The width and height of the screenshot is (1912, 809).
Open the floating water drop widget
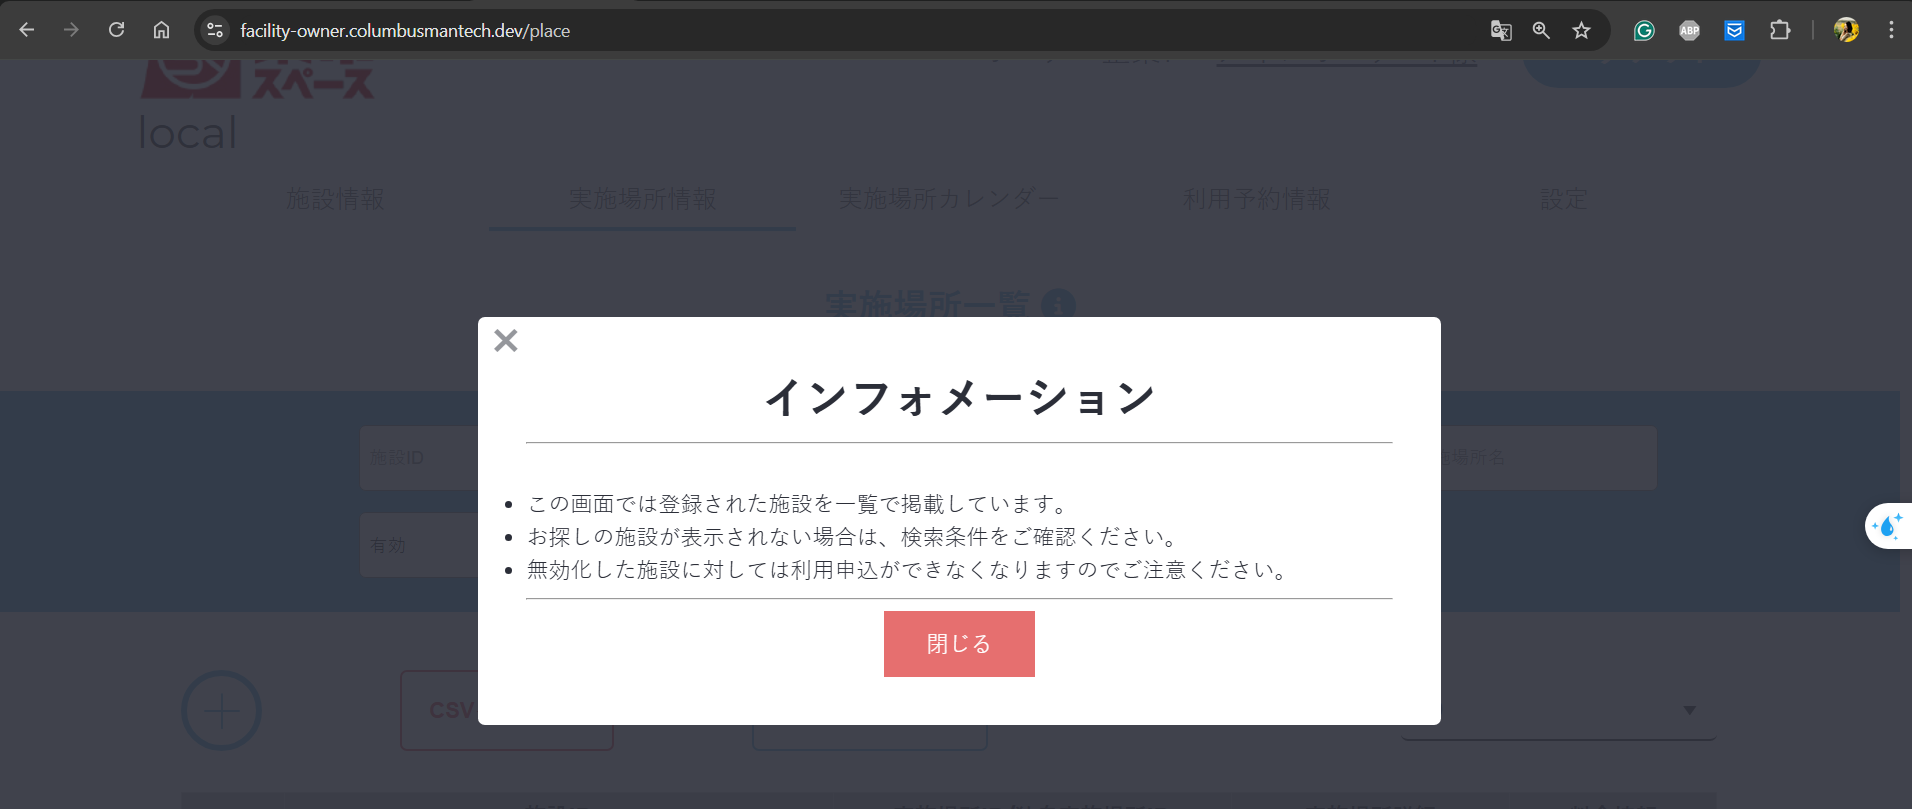(x=1888, y=526)
